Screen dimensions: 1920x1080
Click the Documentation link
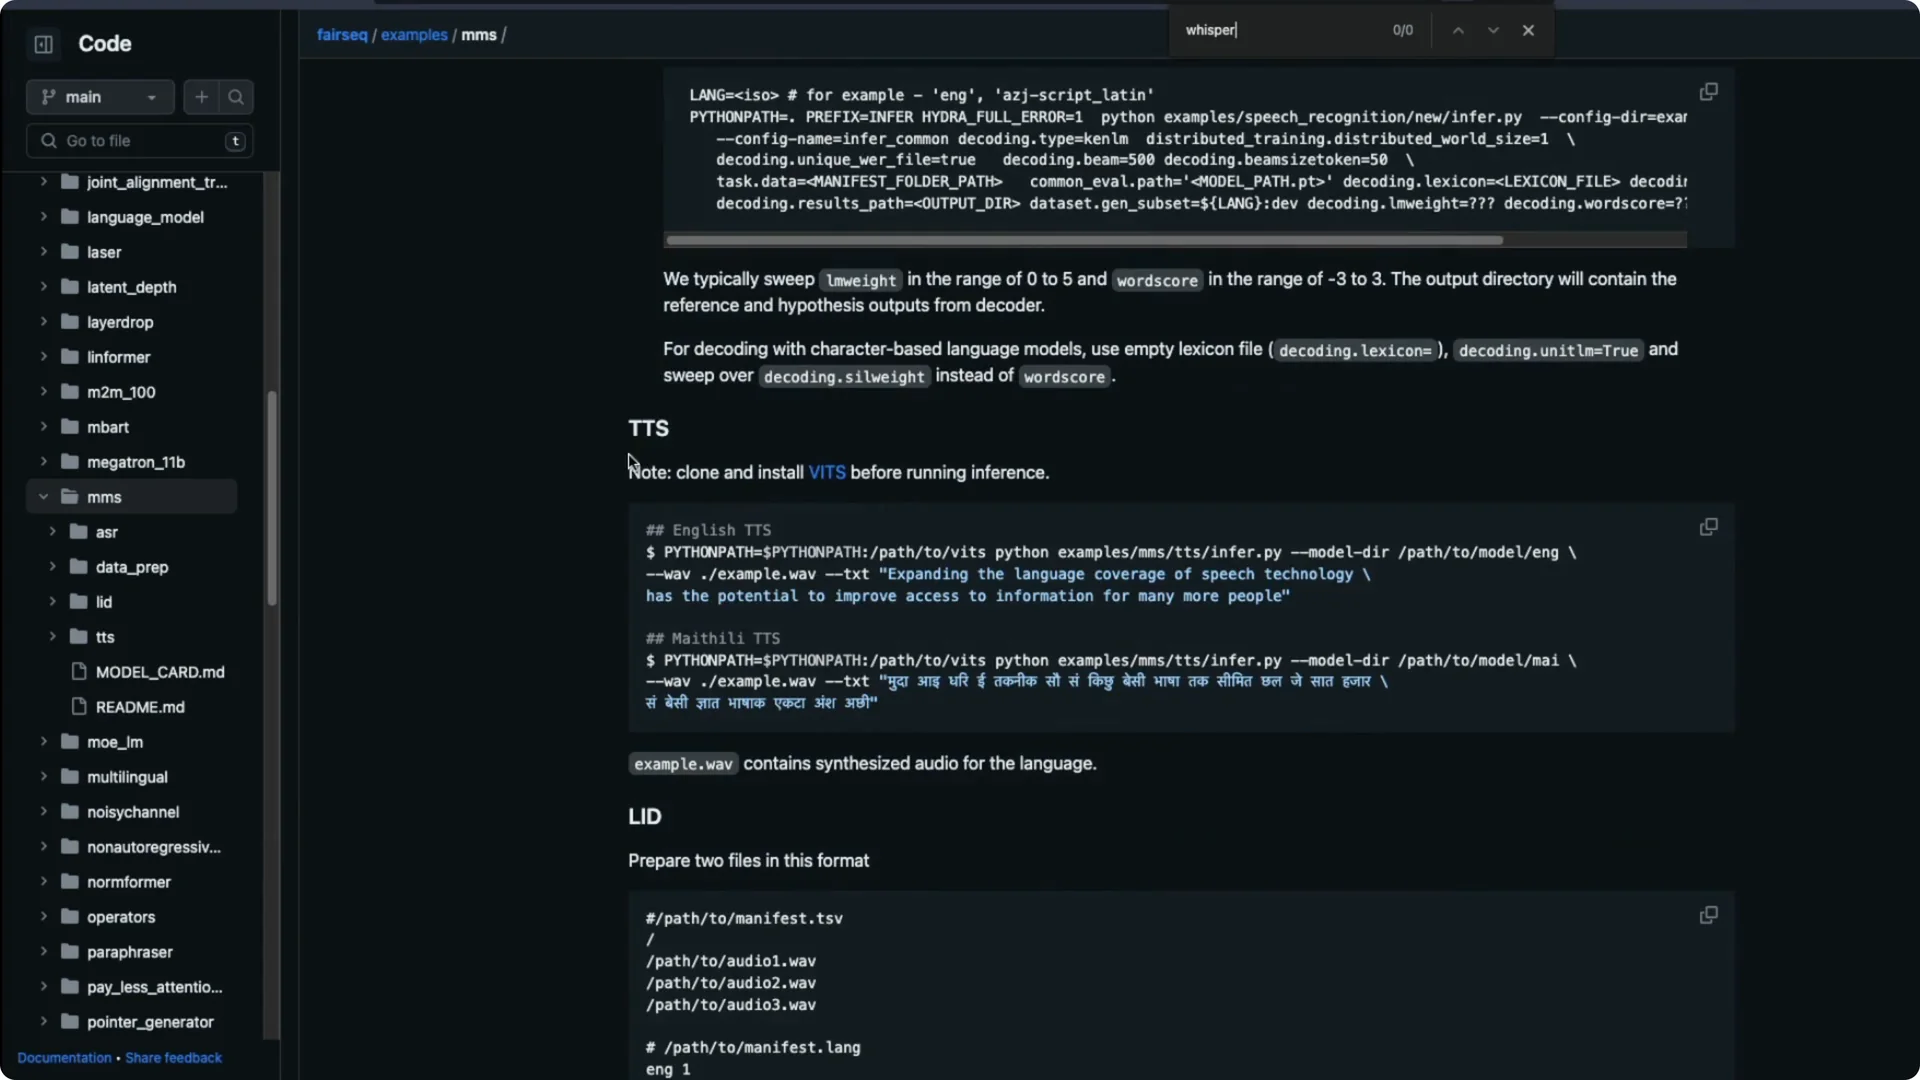(x=64, y=1057)
